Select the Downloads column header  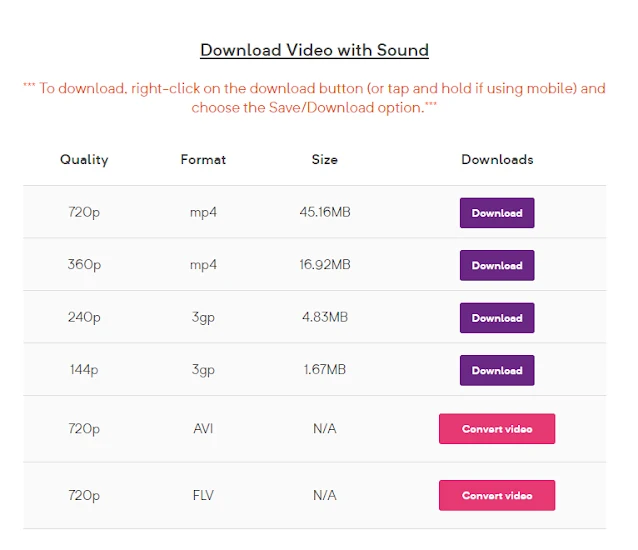(497, 159)
